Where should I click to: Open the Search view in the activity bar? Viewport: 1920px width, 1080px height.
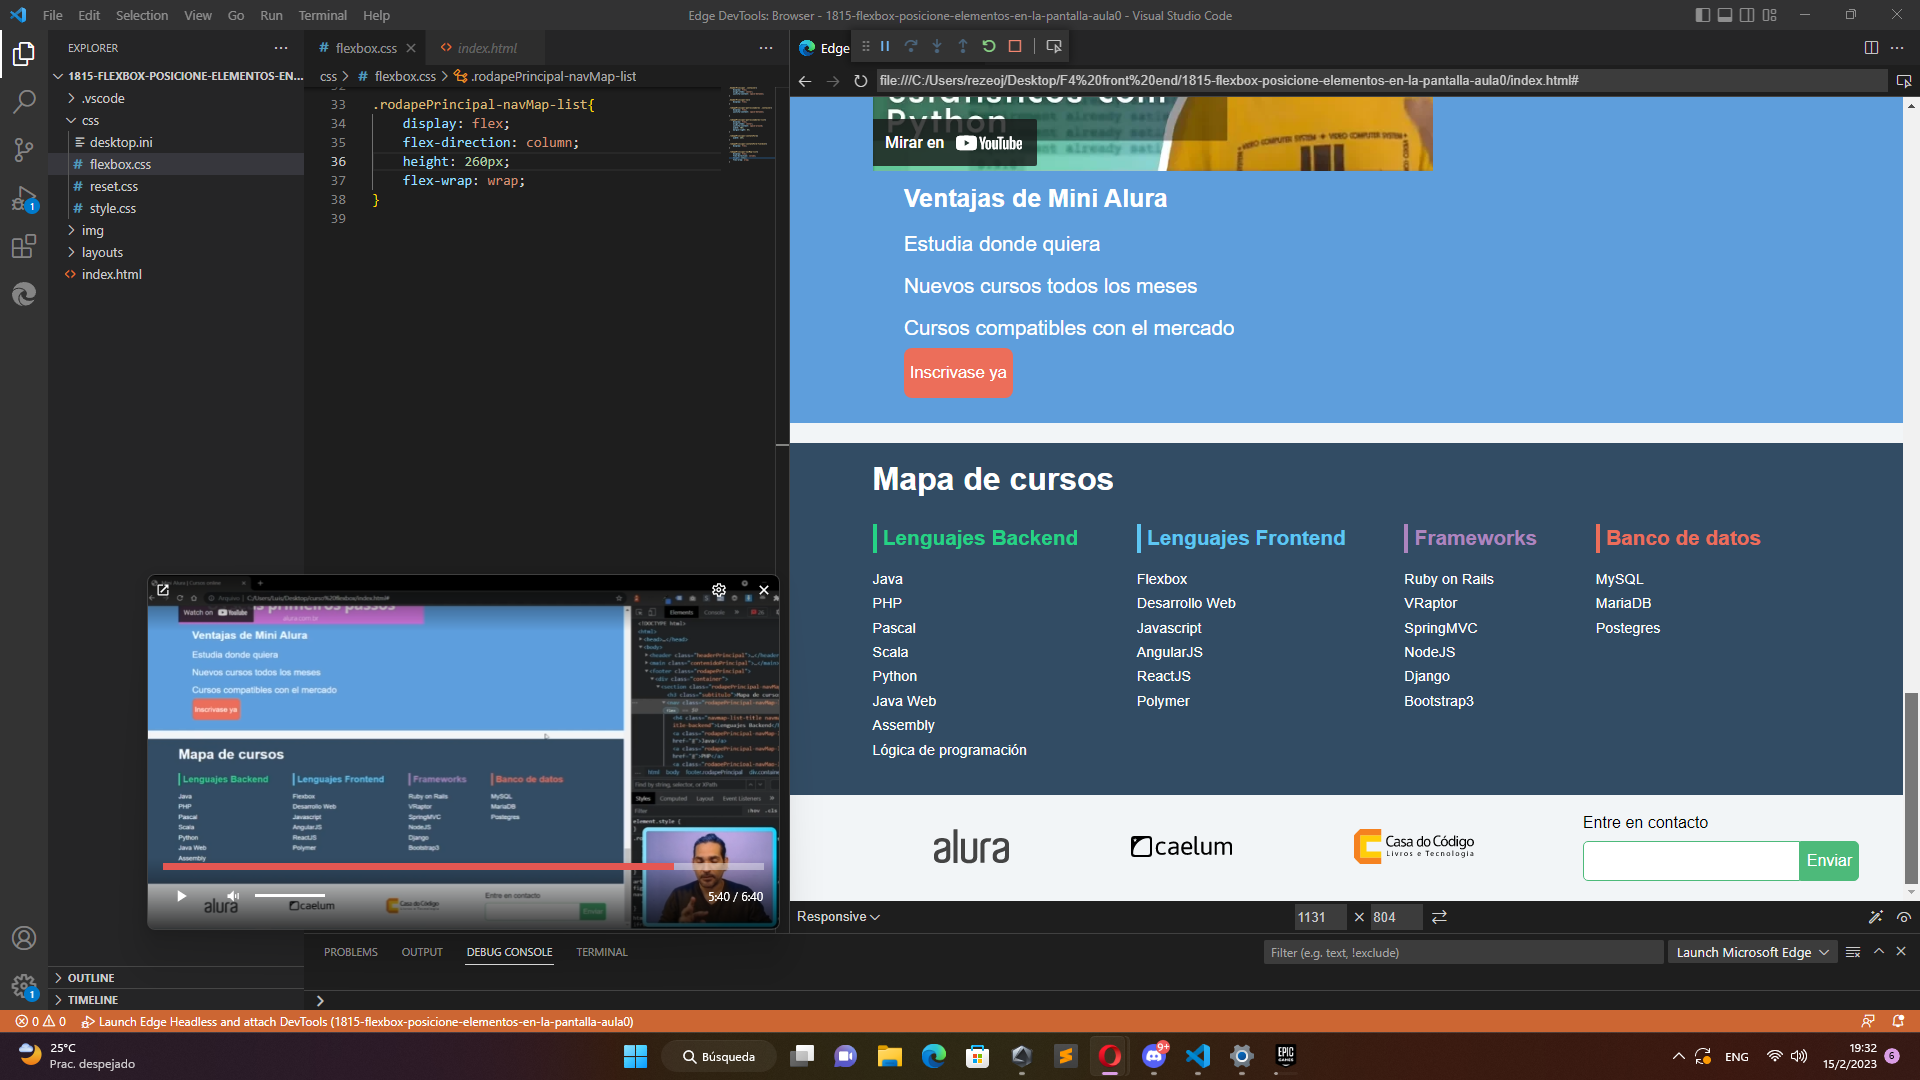click(x=24, y=102)
